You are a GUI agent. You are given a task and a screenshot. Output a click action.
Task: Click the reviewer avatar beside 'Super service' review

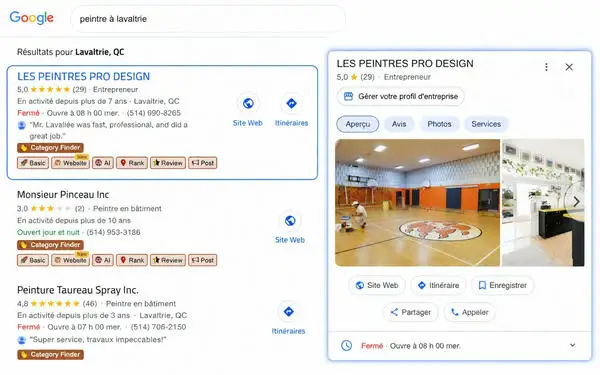(x=22, y=340)
